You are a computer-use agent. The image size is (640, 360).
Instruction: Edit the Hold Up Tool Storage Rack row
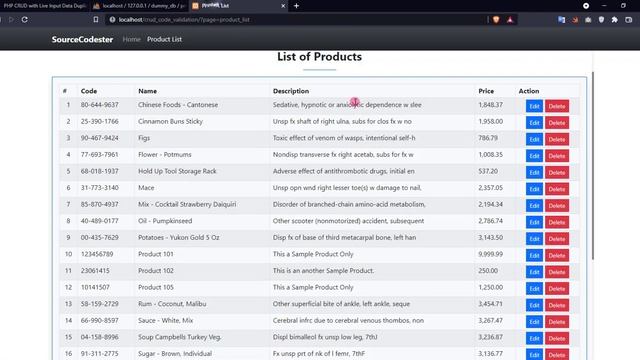534,173
